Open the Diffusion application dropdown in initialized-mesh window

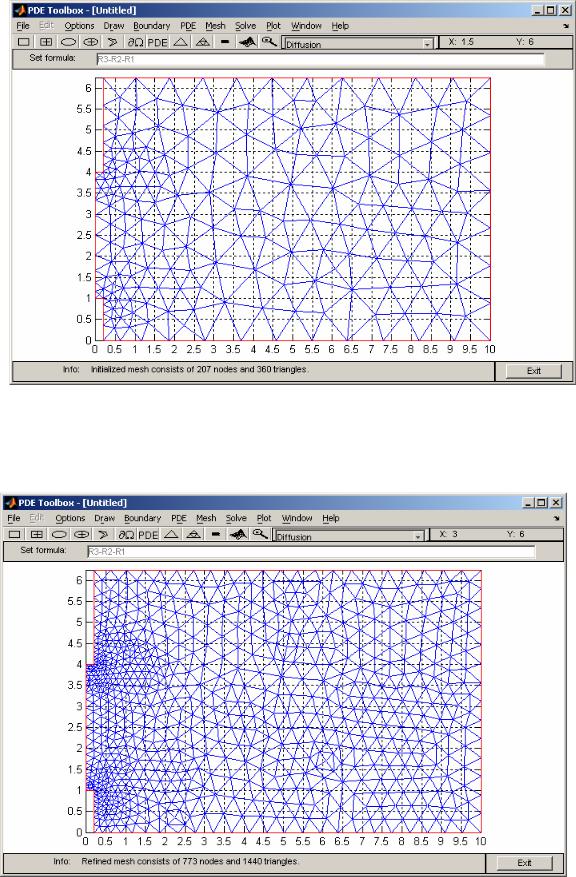[358, 44]
